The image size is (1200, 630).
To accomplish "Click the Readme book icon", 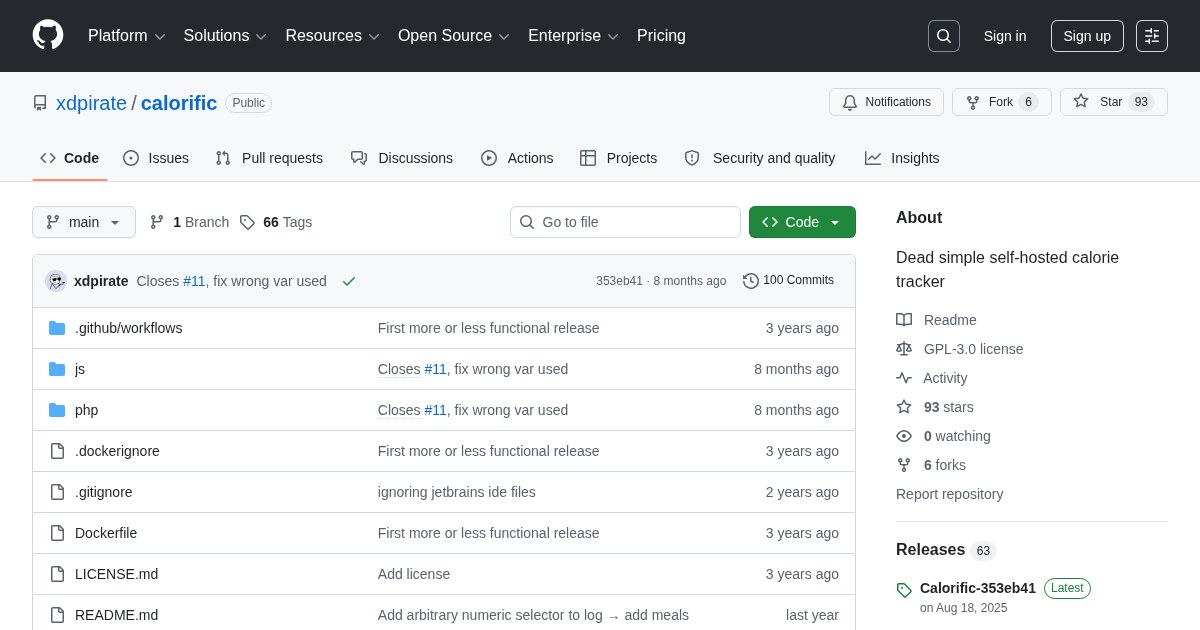I will [904, 320].
